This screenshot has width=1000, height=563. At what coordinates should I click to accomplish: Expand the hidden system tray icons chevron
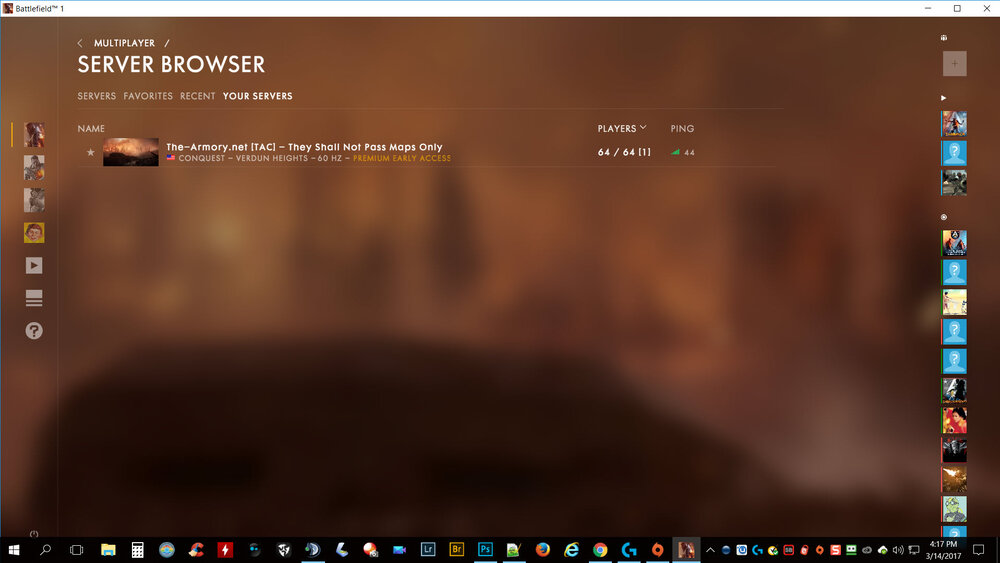pyautogui.click(x=710, y=549)
